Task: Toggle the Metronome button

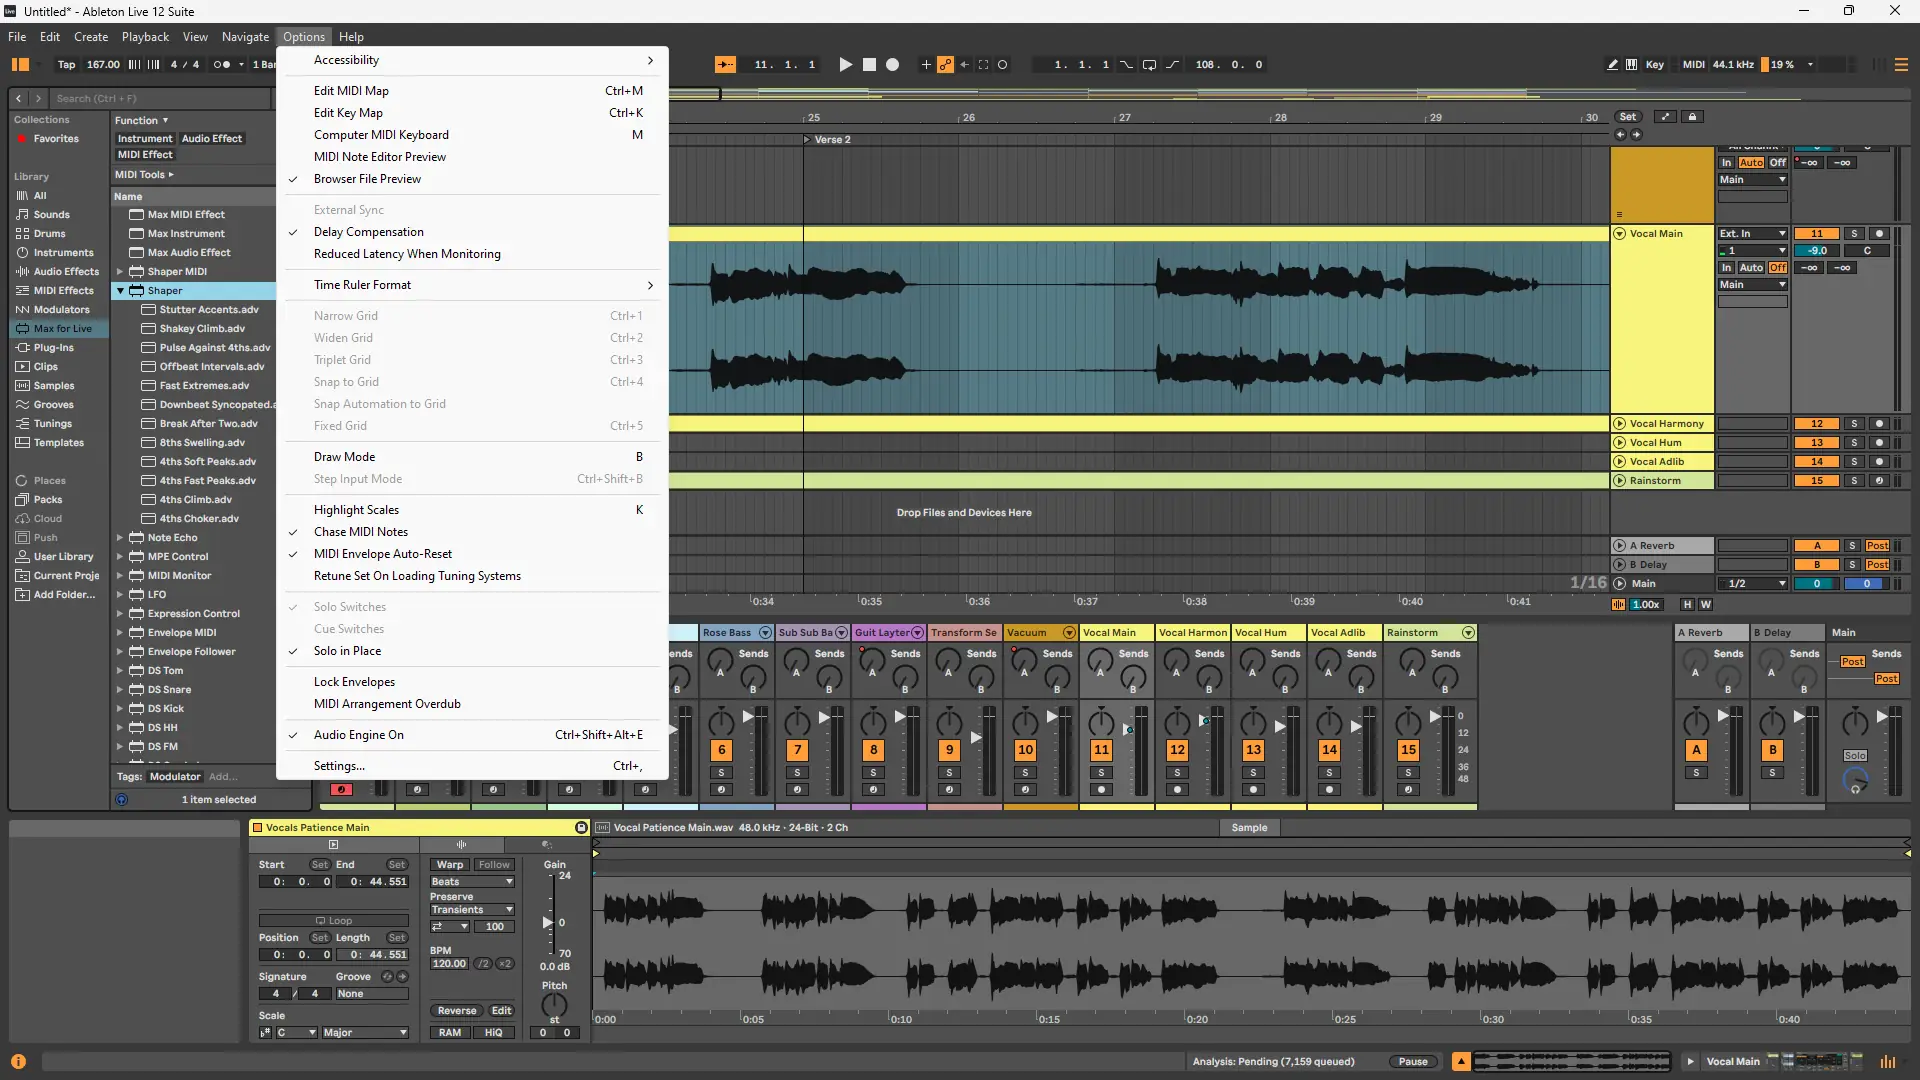Action: pos(222,64)
